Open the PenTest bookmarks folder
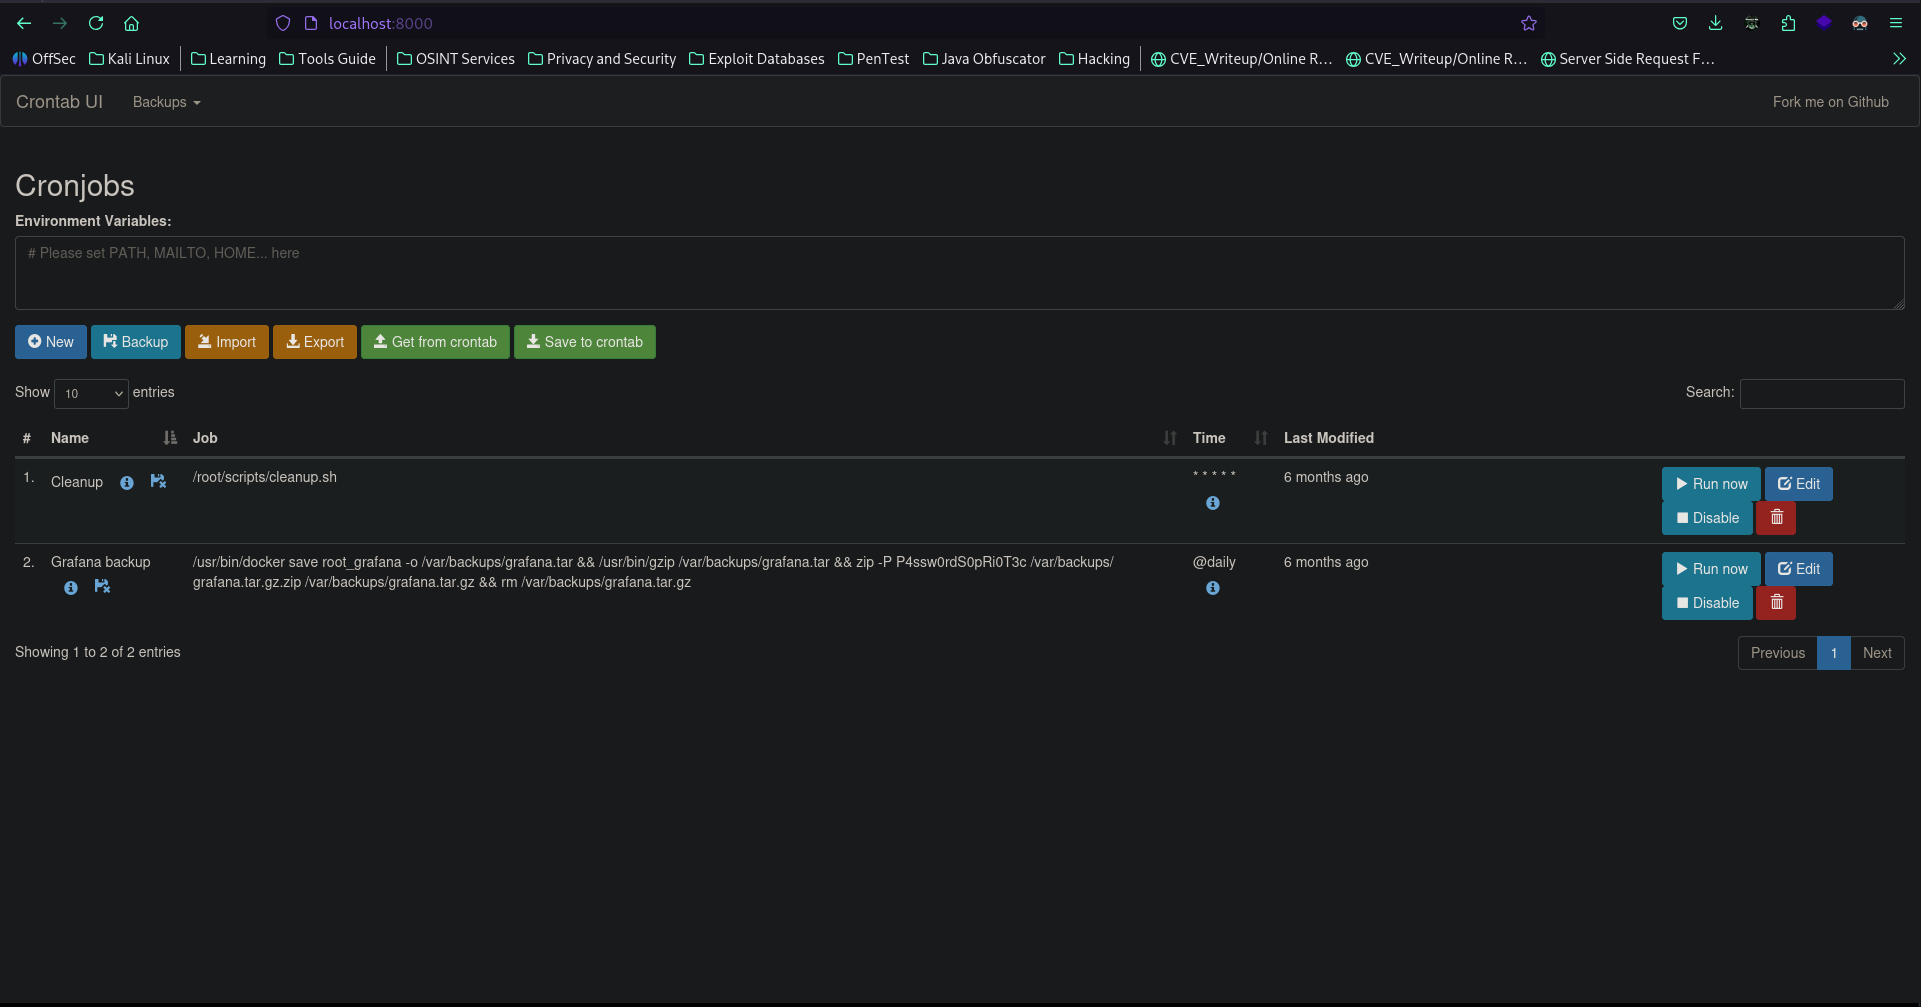Screen dimensions: 1921x1007 click(873, 59)
